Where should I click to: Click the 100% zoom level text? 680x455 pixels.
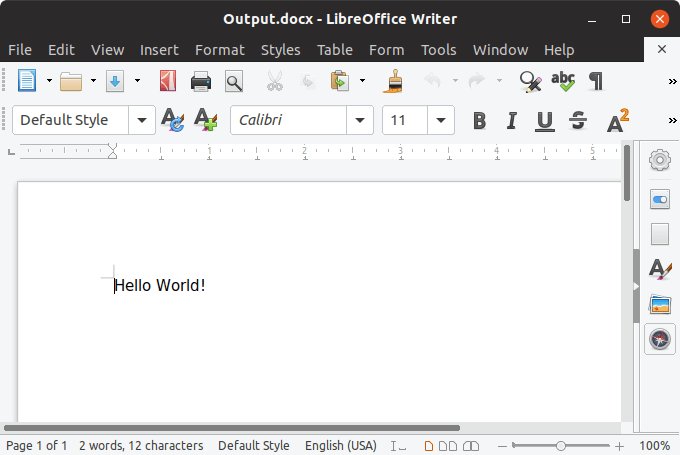654,446
